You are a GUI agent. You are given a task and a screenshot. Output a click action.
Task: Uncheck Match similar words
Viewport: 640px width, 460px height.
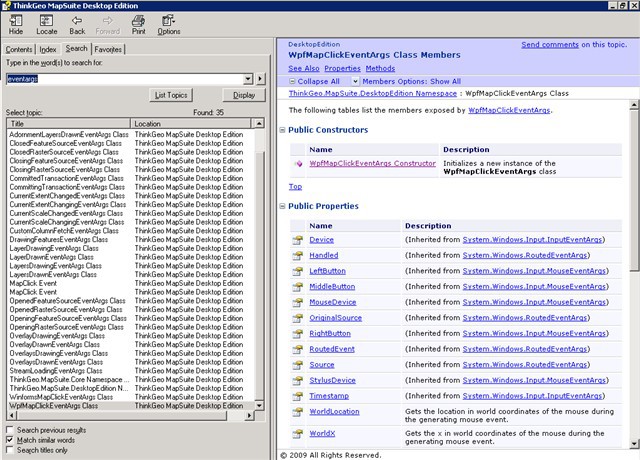(x=10, y=440)
